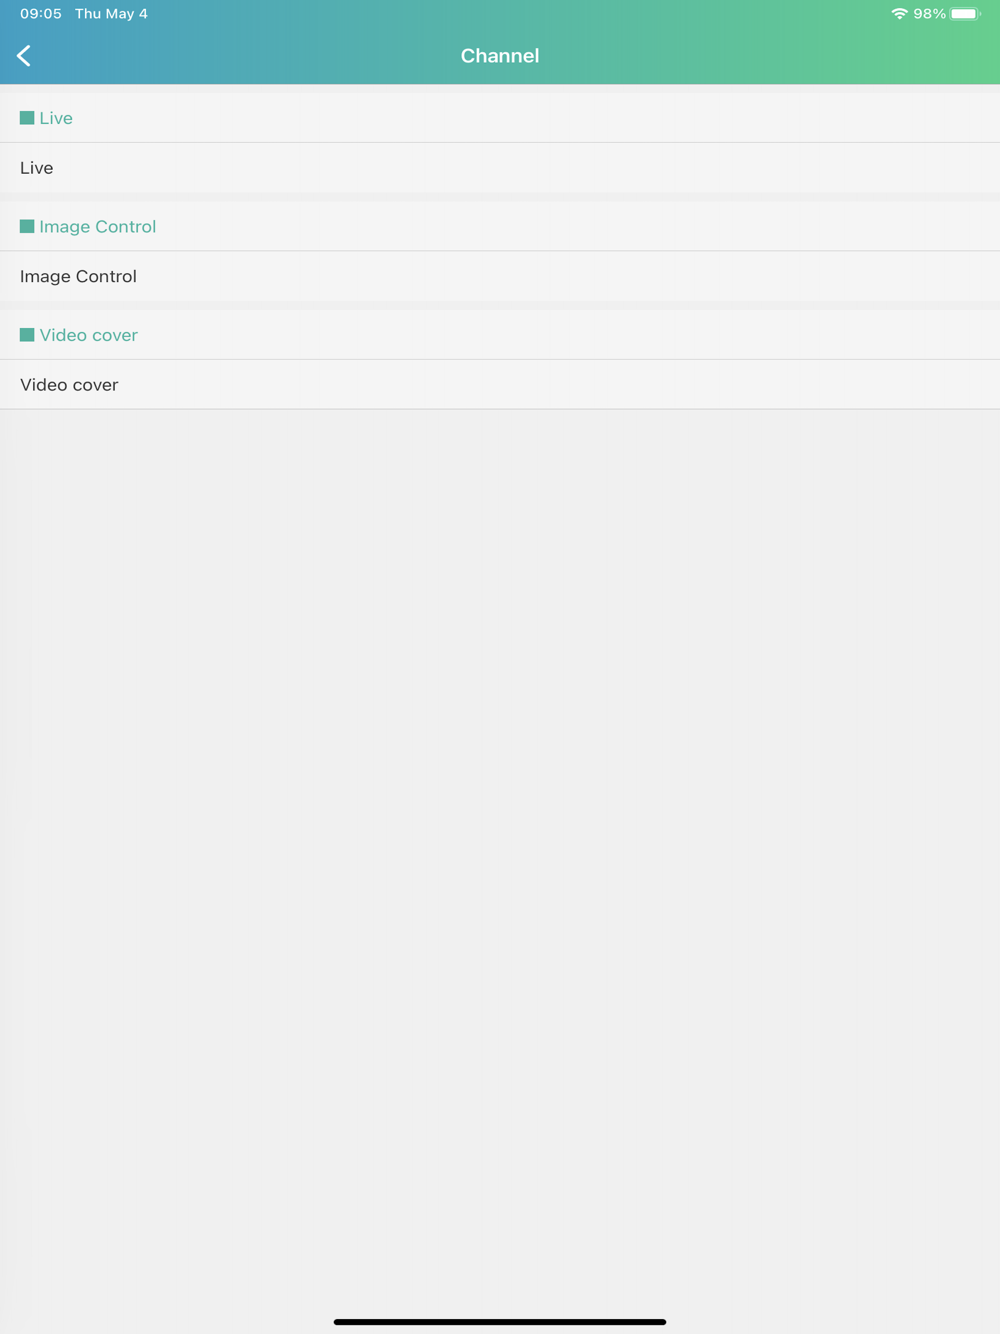Screen dimensions: 1000x1334
Task: Tap the Wi-Fi signal icon in status bar
Action: 899,14
